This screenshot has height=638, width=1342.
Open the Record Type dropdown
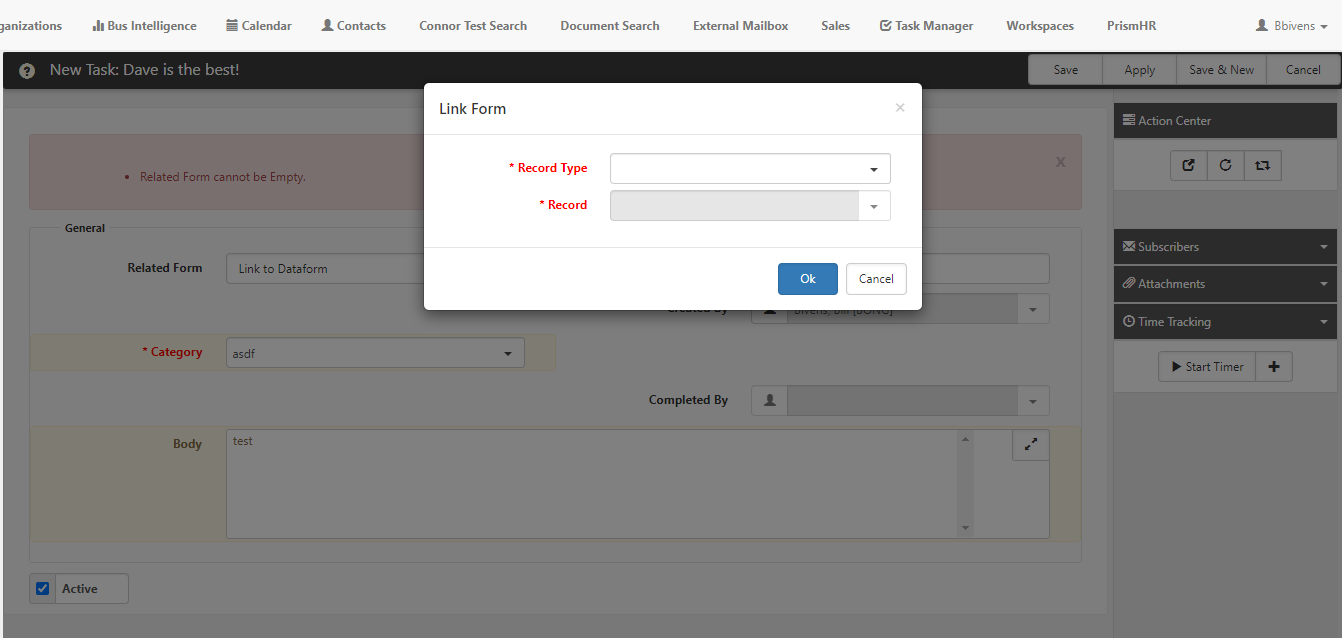tap(750, 169)
